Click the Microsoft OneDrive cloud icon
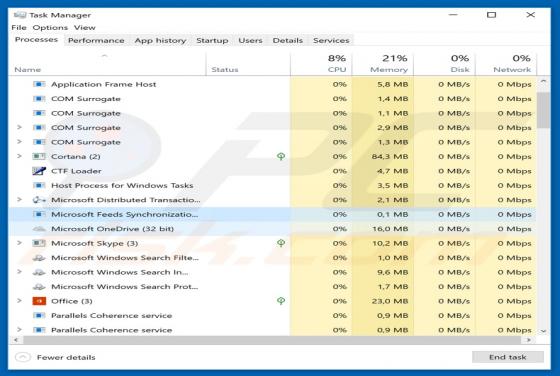 39,229
